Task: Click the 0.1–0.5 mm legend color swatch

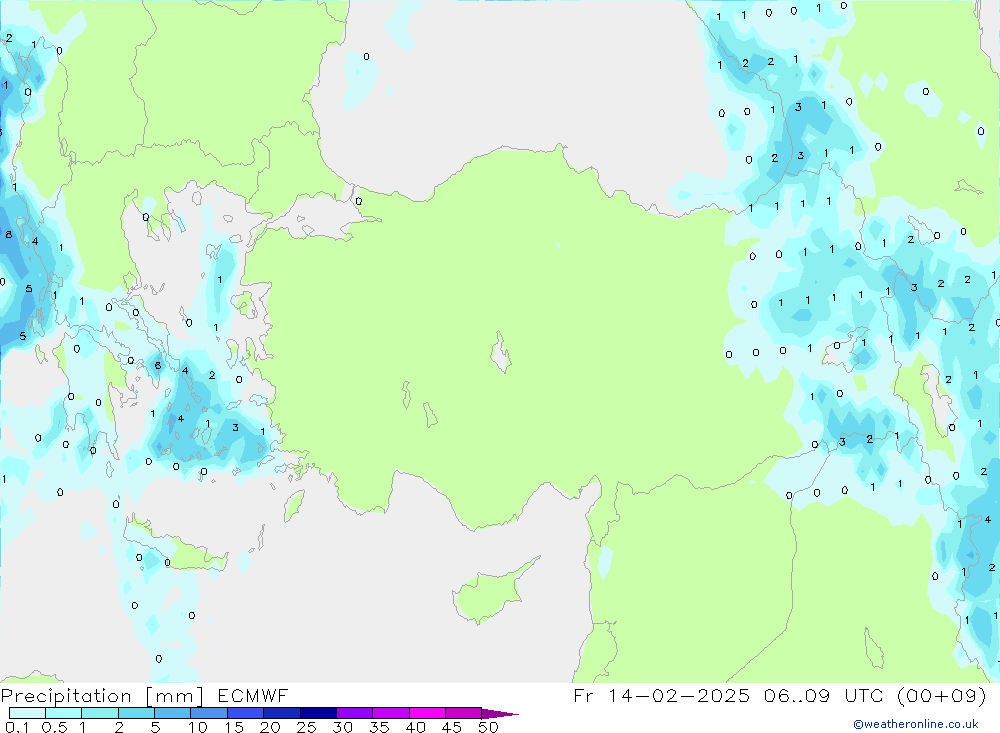Action: [27, 713]
